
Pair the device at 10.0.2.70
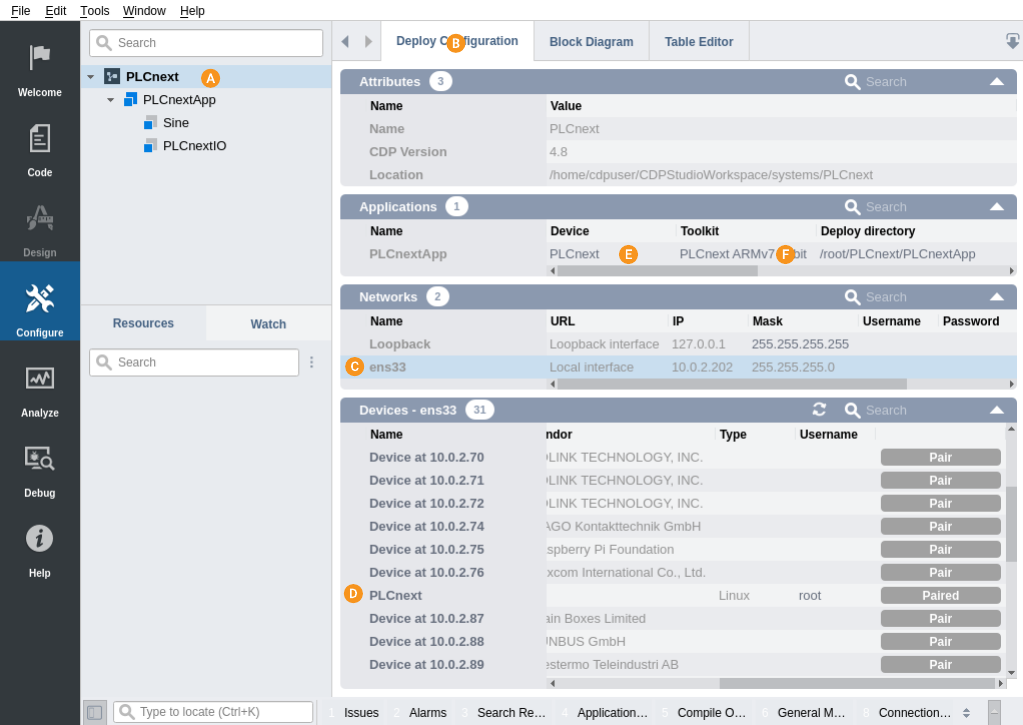coord(940,457)
